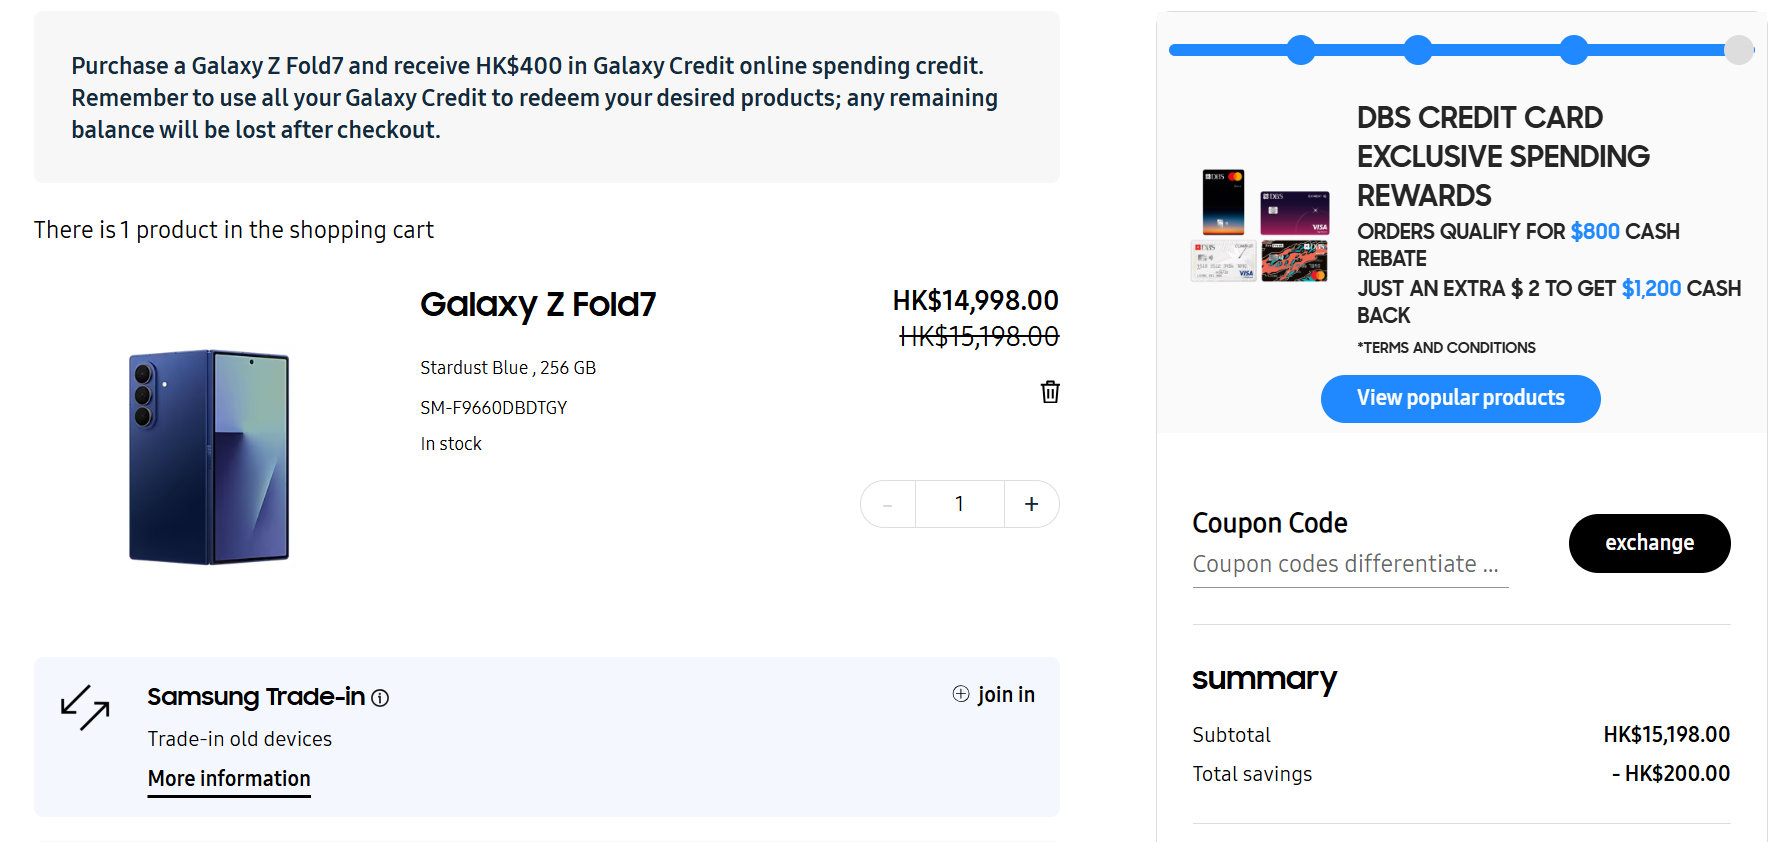
Task: Click the info icon beside Samsung Trade-in
Action: point(380,698)
